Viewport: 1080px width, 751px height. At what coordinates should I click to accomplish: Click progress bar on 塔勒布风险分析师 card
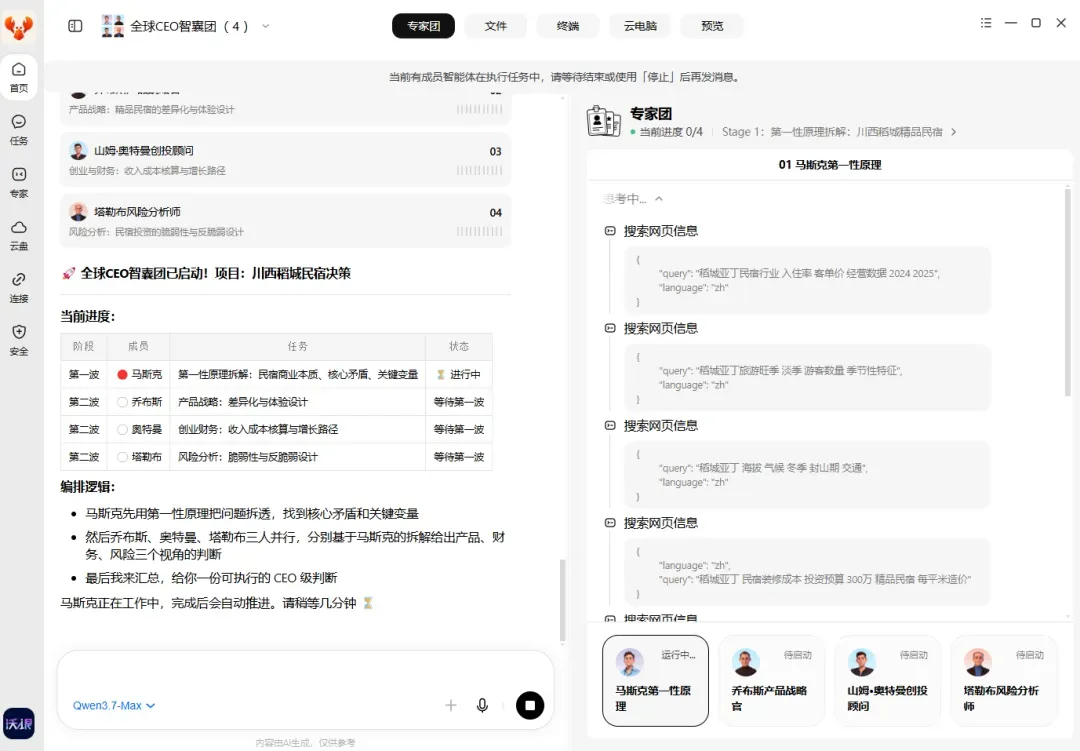tap(479, 232)
